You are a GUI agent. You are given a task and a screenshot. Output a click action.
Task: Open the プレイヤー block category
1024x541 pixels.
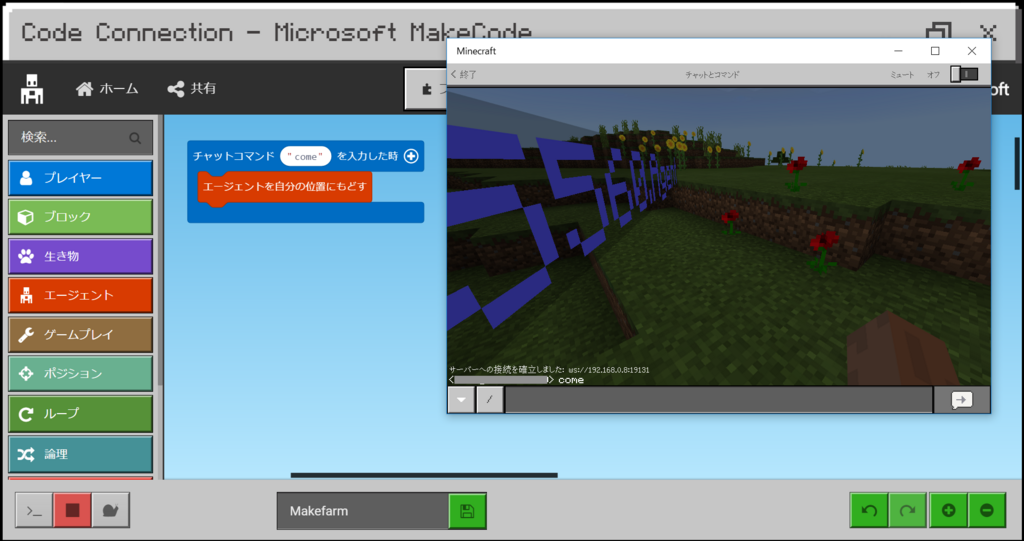[80, 178]
